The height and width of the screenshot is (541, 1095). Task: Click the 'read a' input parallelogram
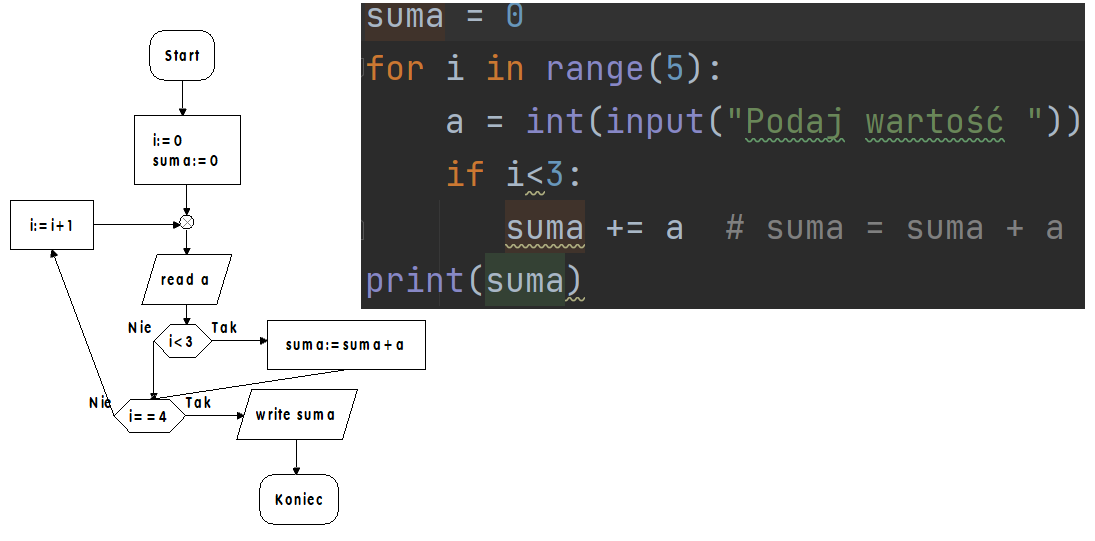[x=186, y=279]
